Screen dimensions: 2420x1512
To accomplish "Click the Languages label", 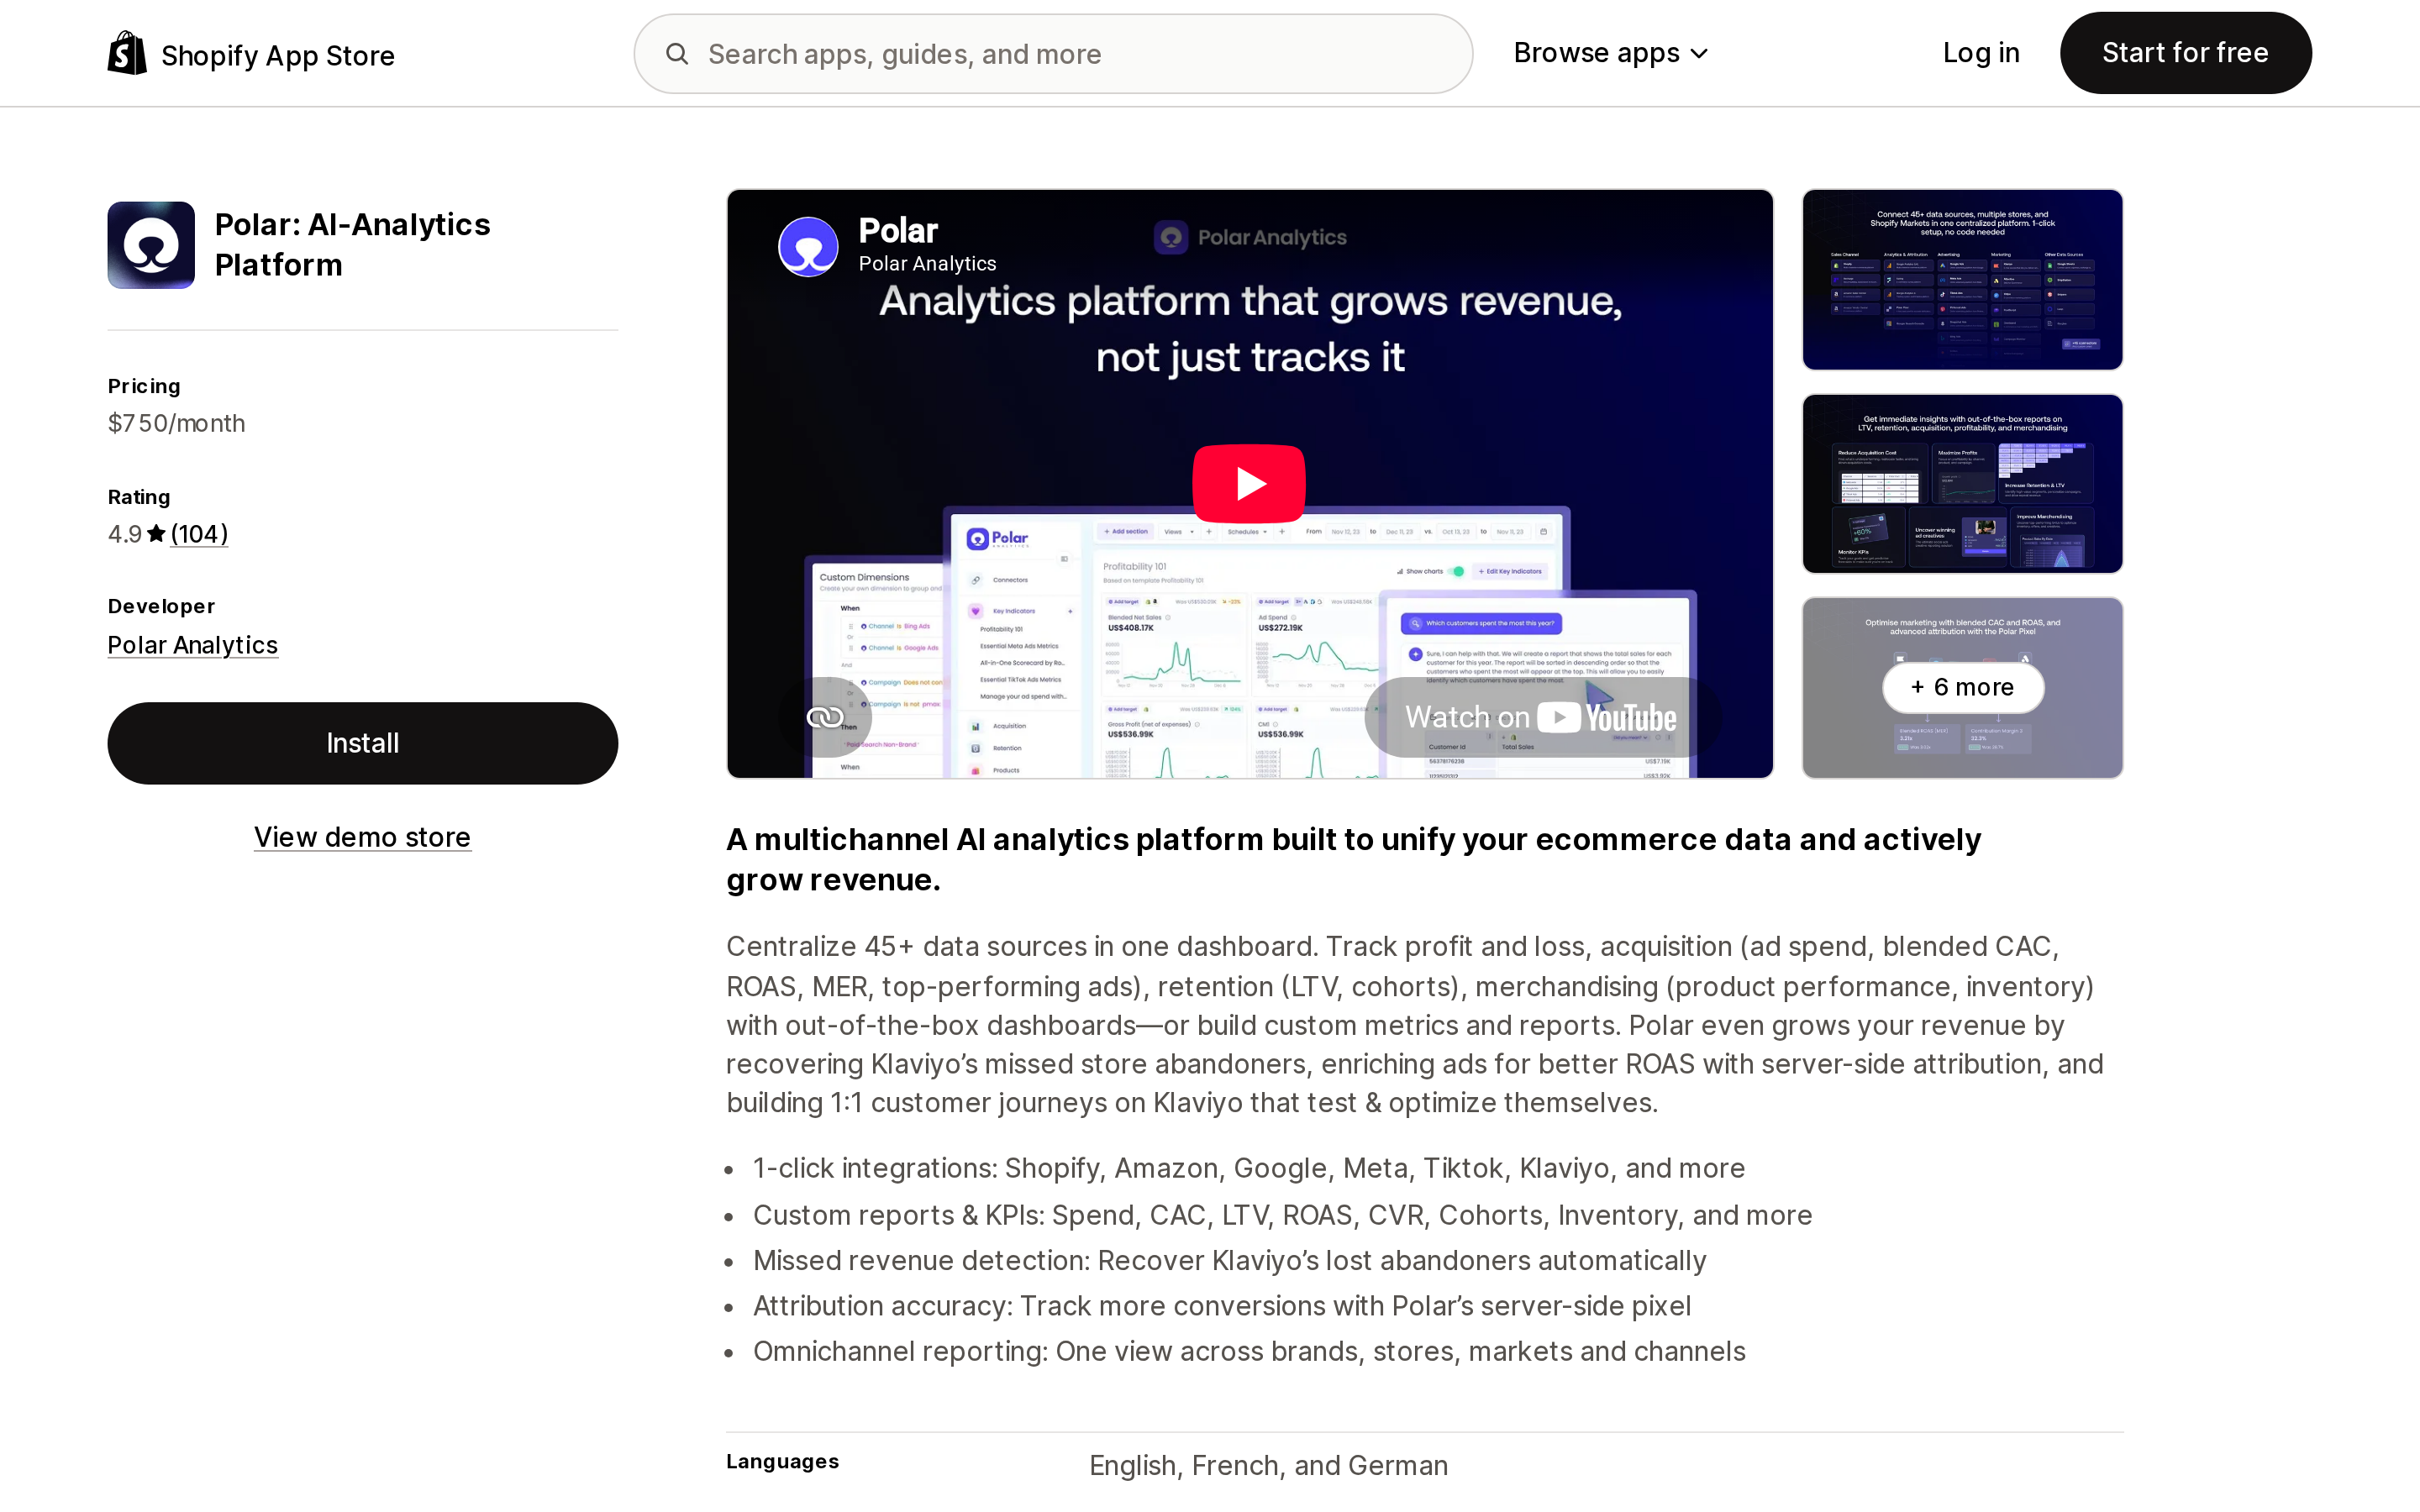I will click(x=782, y=1461).
